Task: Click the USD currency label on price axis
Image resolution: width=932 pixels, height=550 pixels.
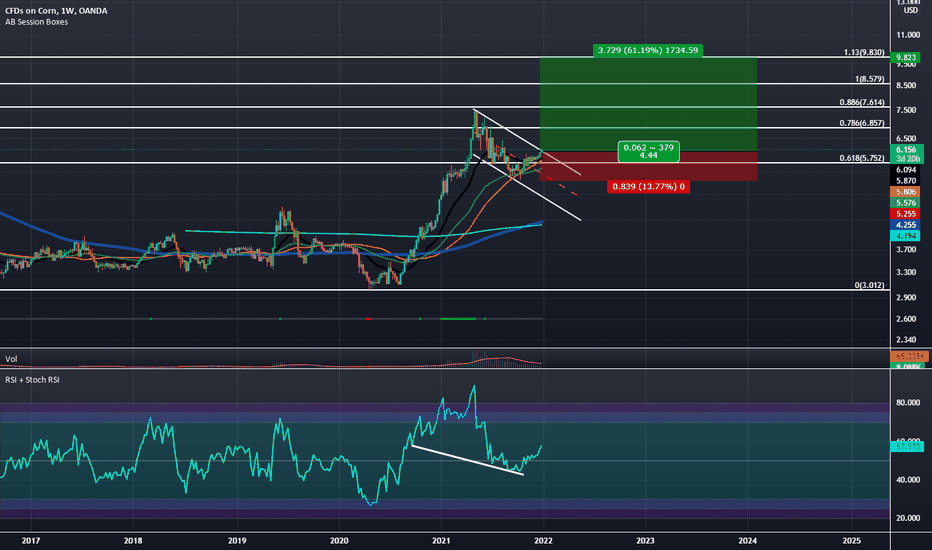Action: pos(911,11)
